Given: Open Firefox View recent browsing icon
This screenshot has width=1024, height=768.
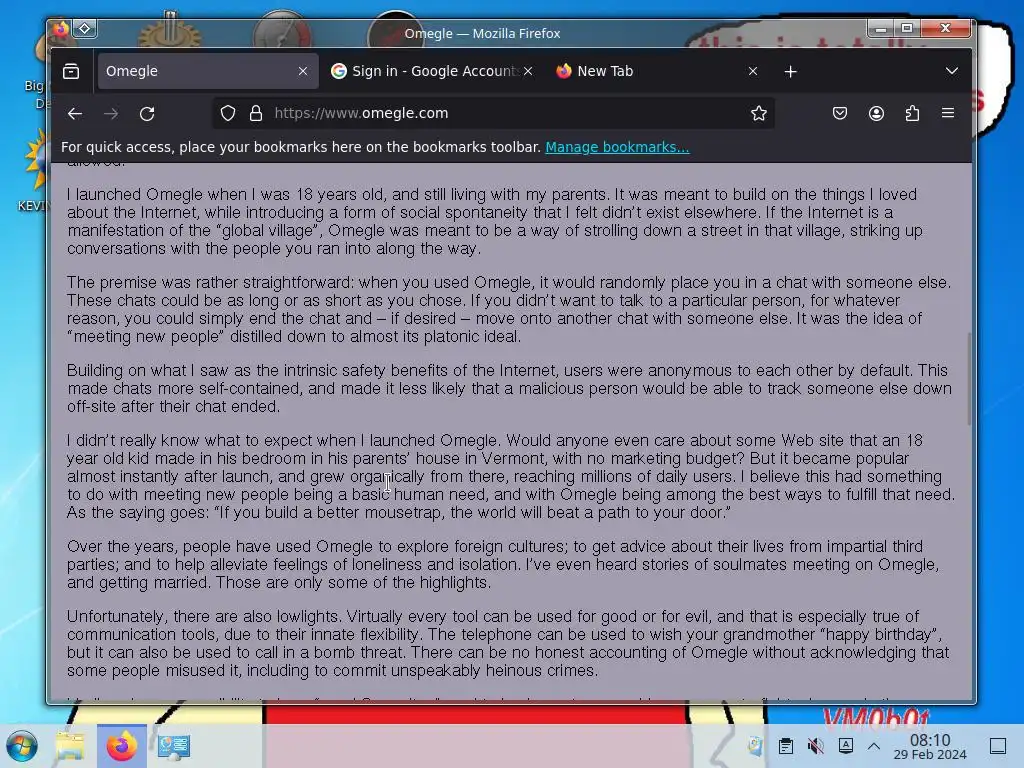Looking at the screenshot, I should (71, 71).
